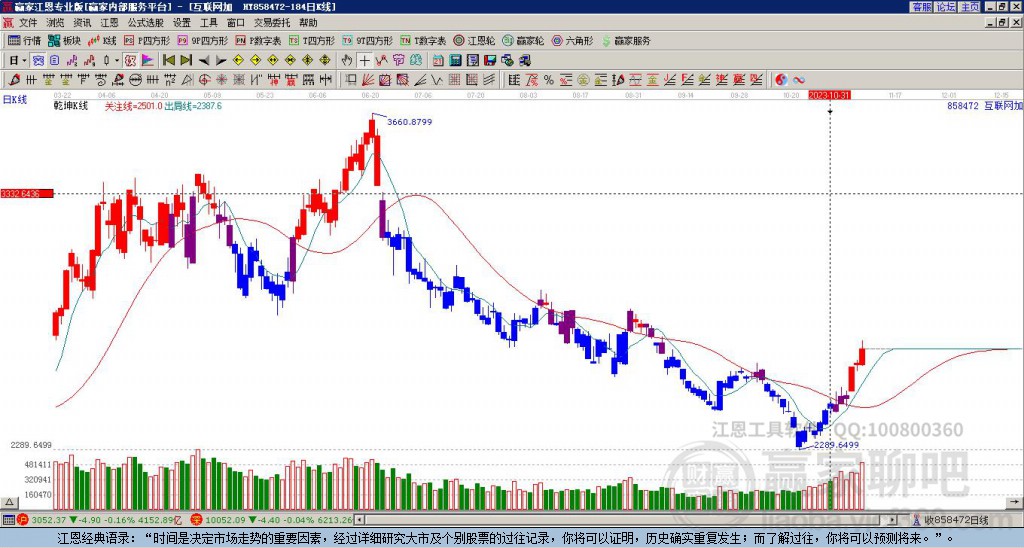Open the 论坛 link in title bar
This screenshot has width=1024, height=548.
[x=946, y=7]
